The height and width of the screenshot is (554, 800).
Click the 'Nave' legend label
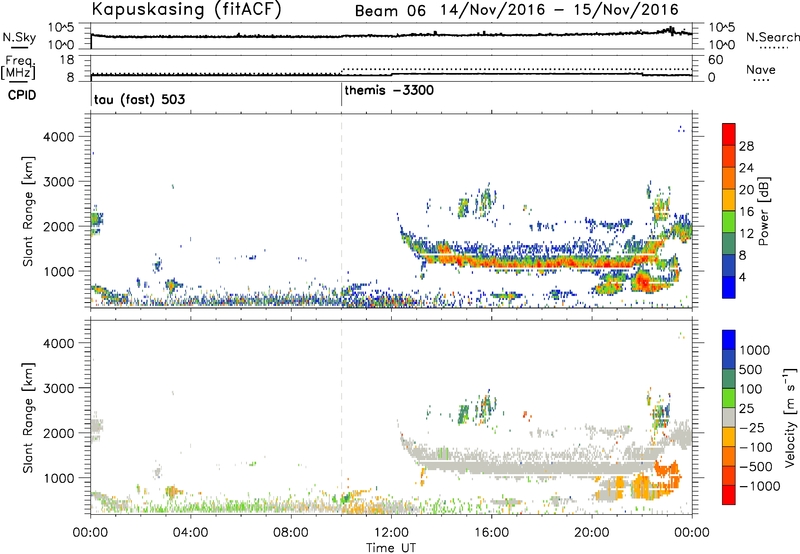coord(761,69)
